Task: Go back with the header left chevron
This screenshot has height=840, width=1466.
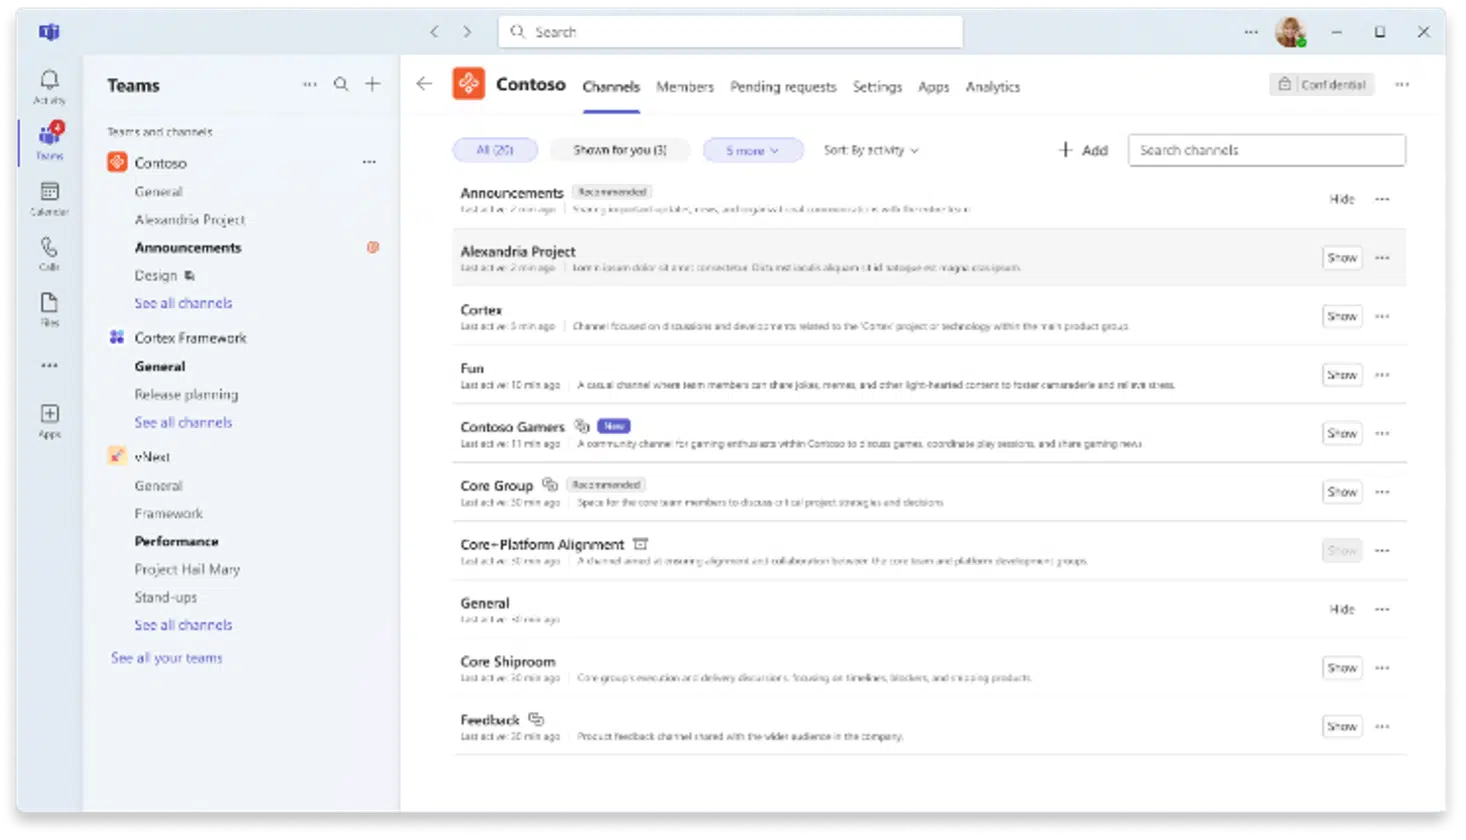Action: point(434,32)
